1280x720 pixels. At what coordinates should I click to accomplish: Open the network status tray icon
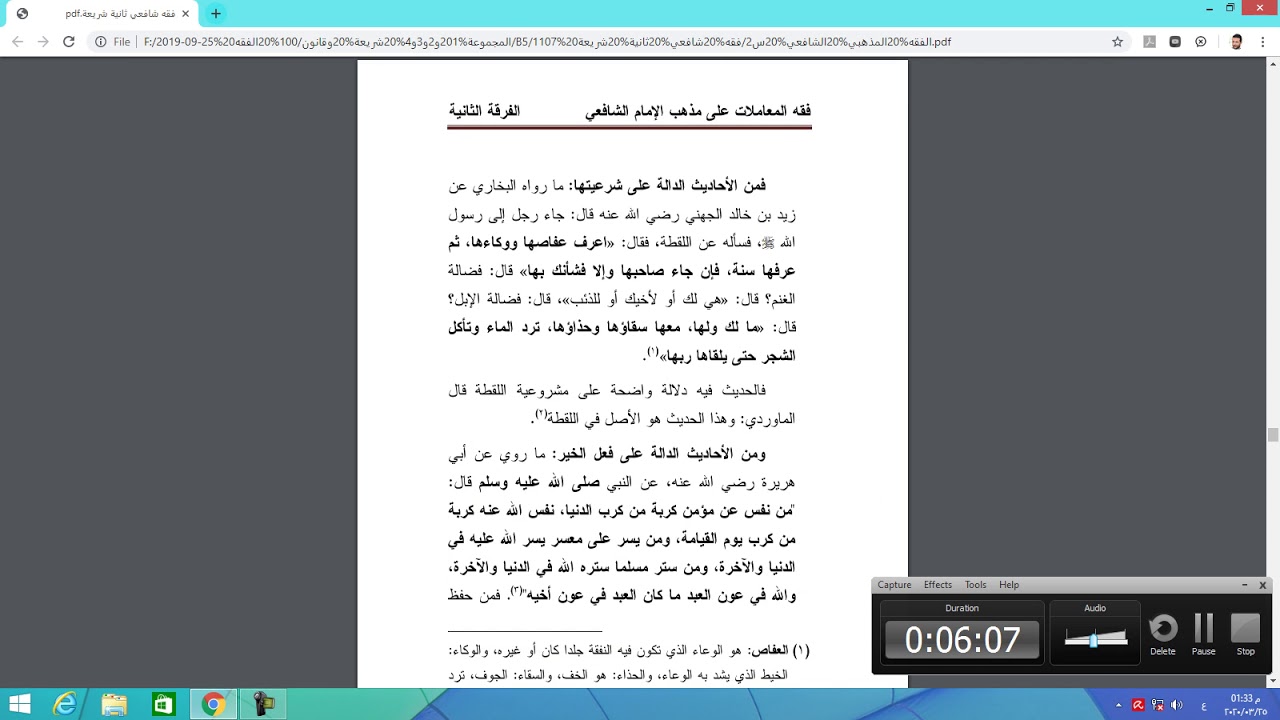1157,705
